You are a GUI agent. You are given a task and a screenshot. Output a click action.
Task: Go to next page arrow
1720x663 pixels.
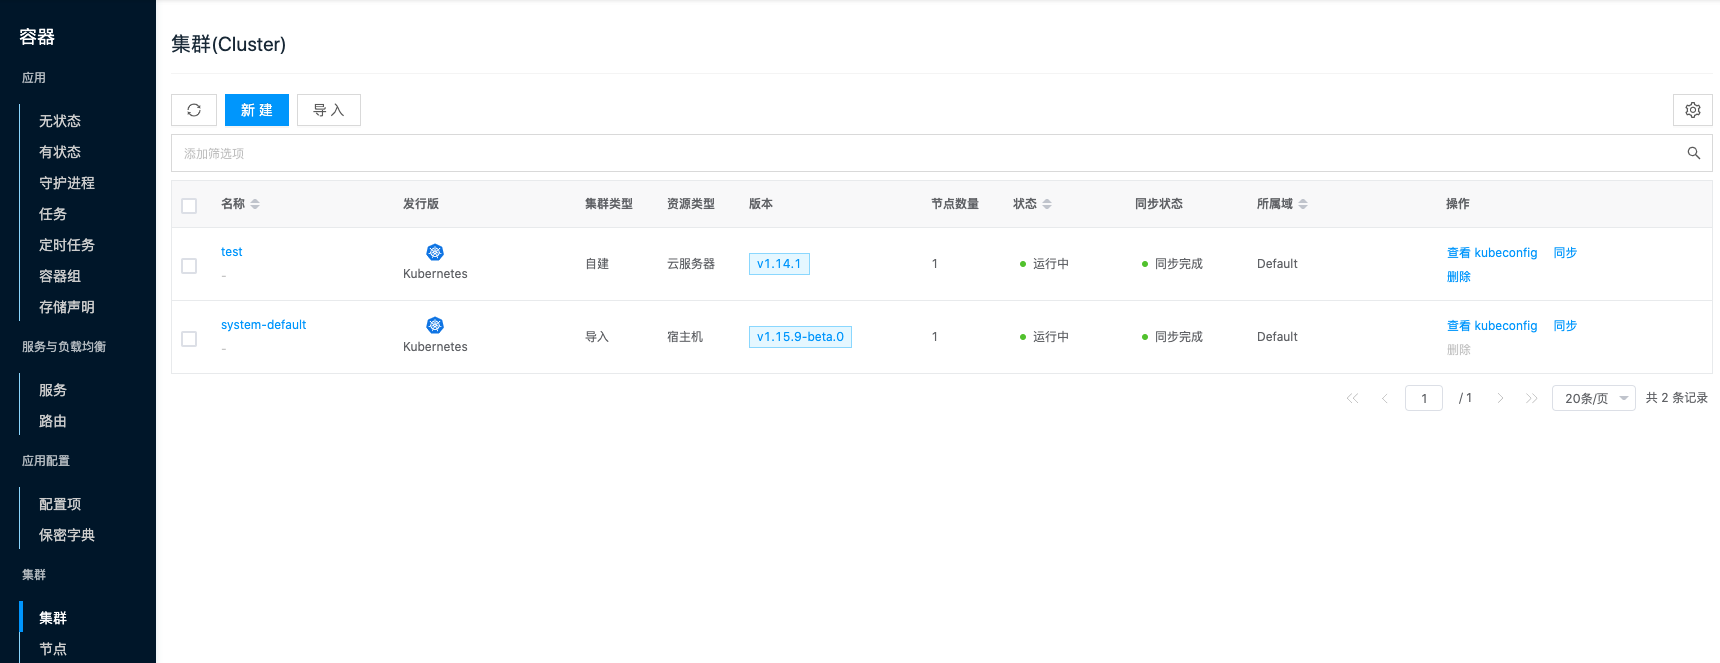(1500, 398)
